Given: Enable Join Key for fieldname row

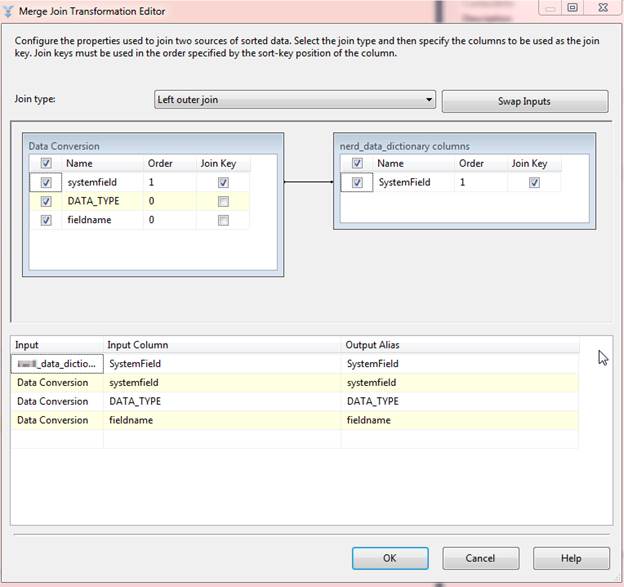Looking at the screenshot, I should 223,221.
